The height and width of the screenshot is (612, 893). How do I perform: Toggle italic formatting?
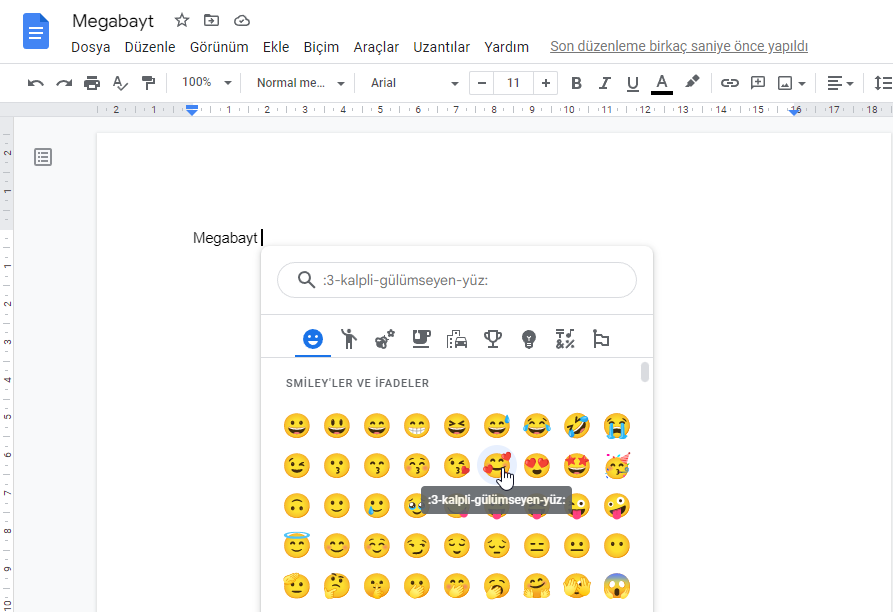(604, 83)
